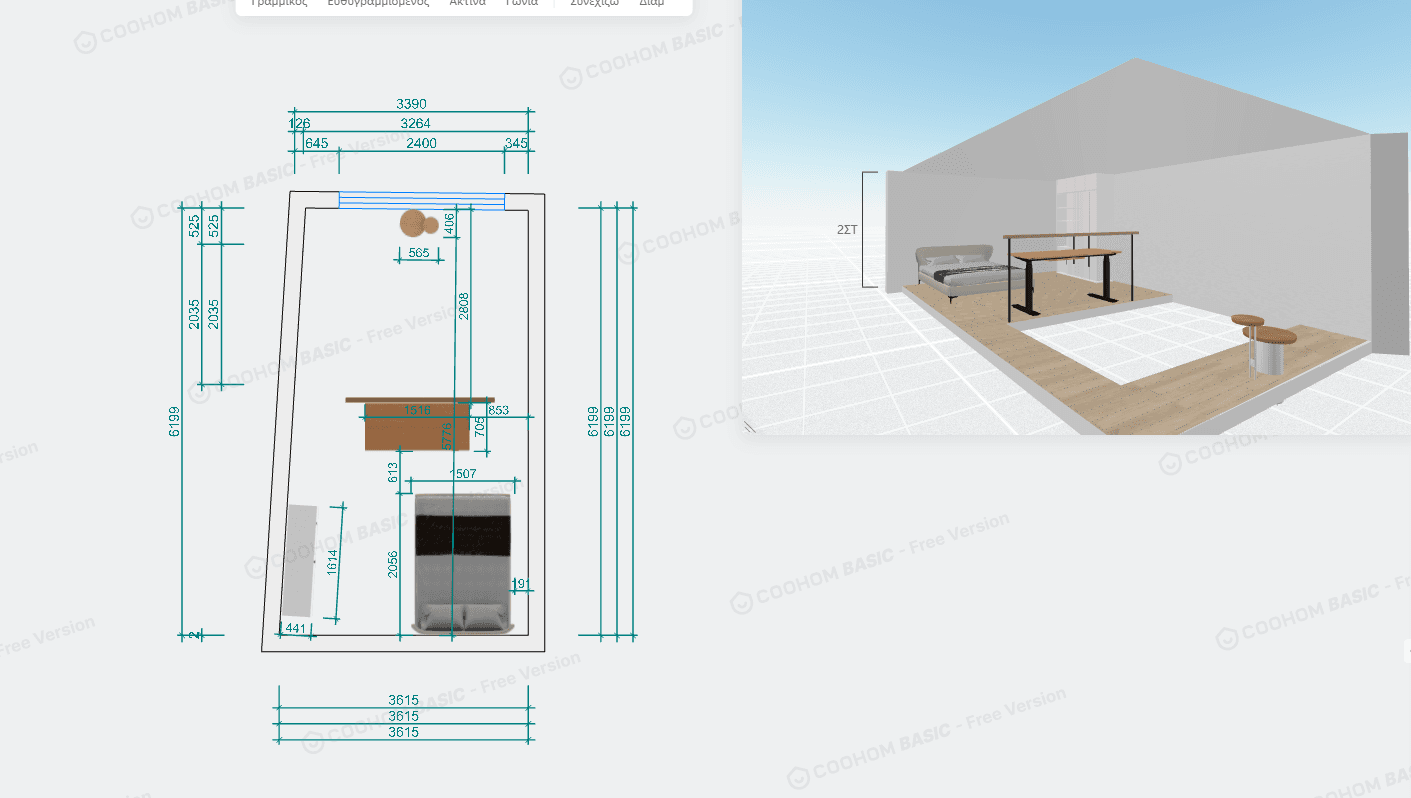The height and width of the screenshot is (798, 1411).
Task: Select the 126 dimension label
Action: pyautogui.click(x=299, y=124)
